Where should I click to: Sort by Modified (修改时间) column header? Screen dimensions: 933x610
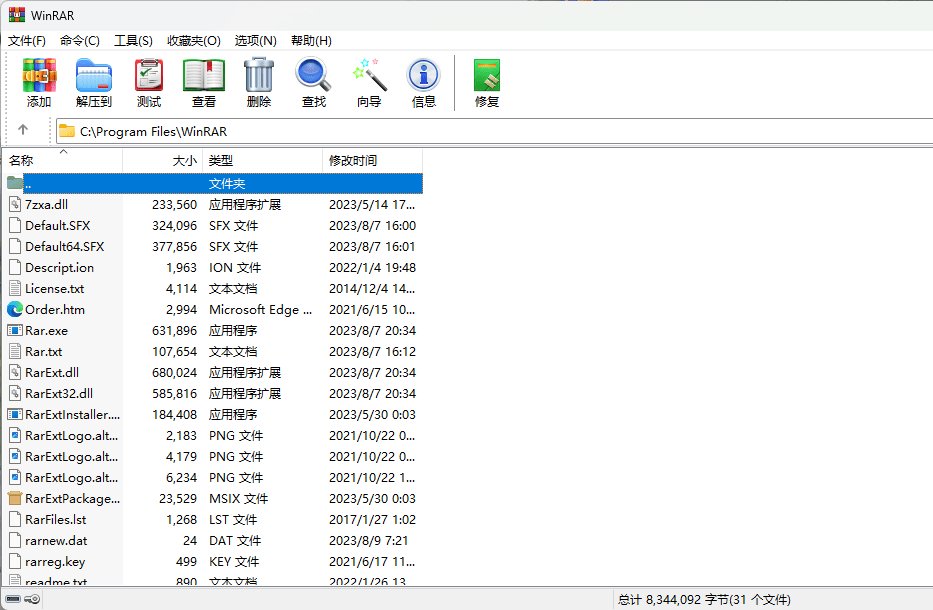(x=372, y=161)
